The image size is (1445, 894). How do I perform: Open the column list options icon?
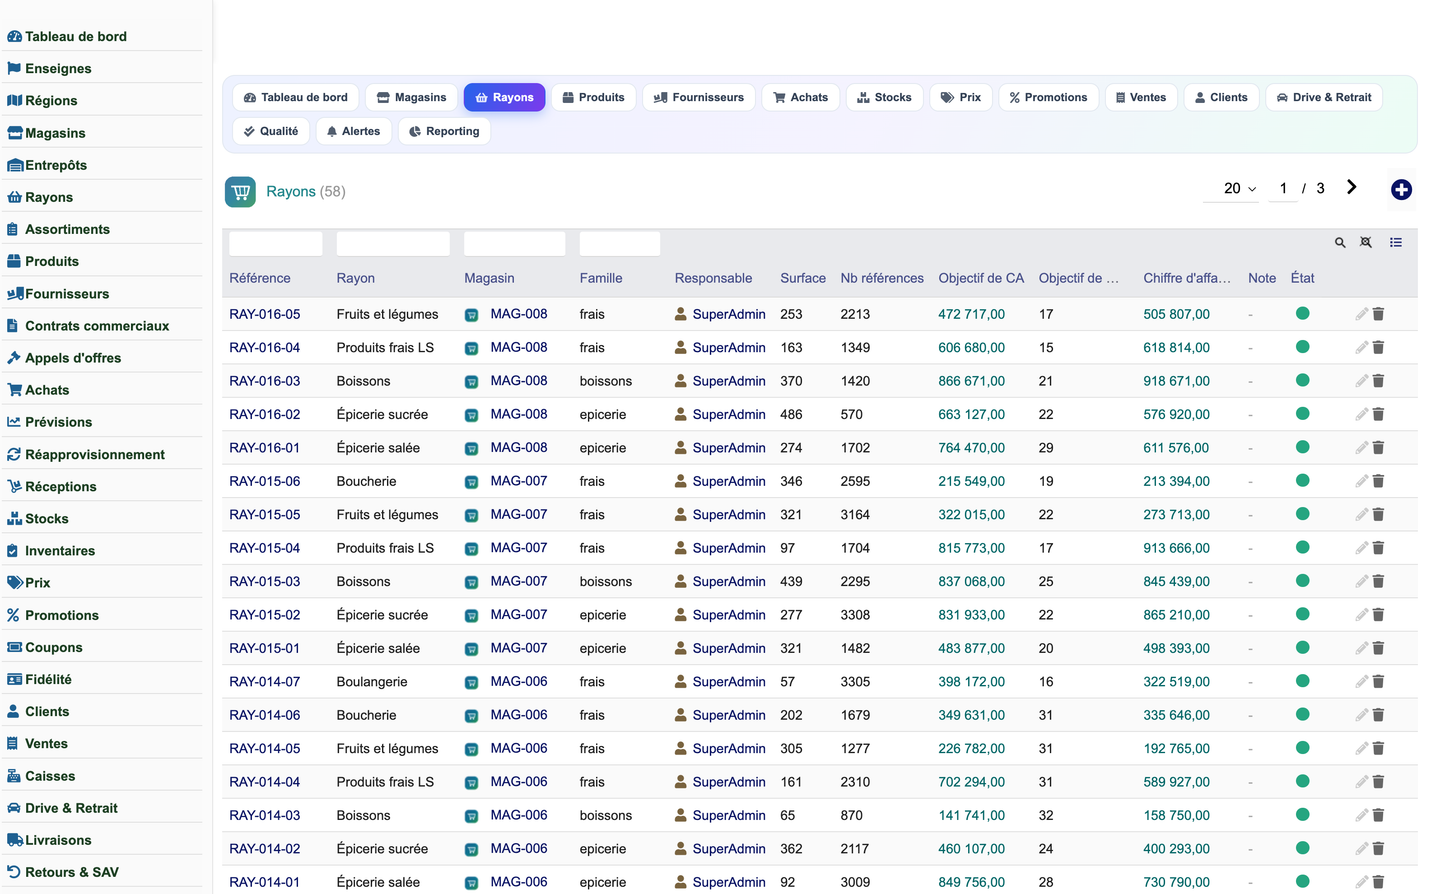tap(1396, 243)
